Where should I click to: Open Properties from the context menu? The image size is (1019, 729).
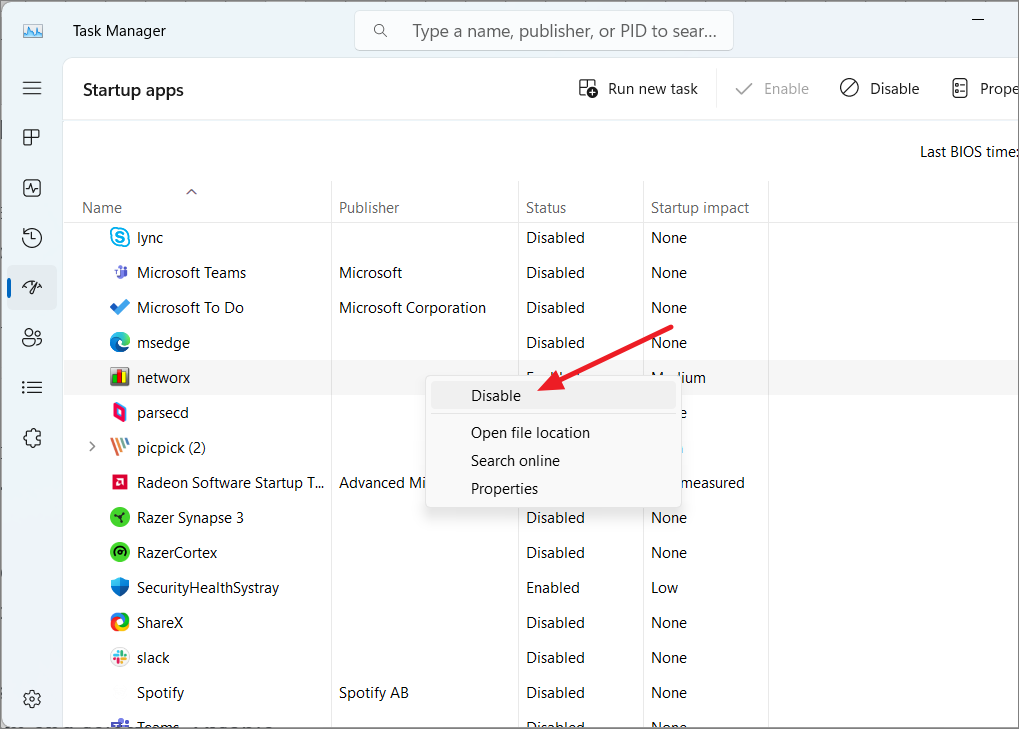504,488
